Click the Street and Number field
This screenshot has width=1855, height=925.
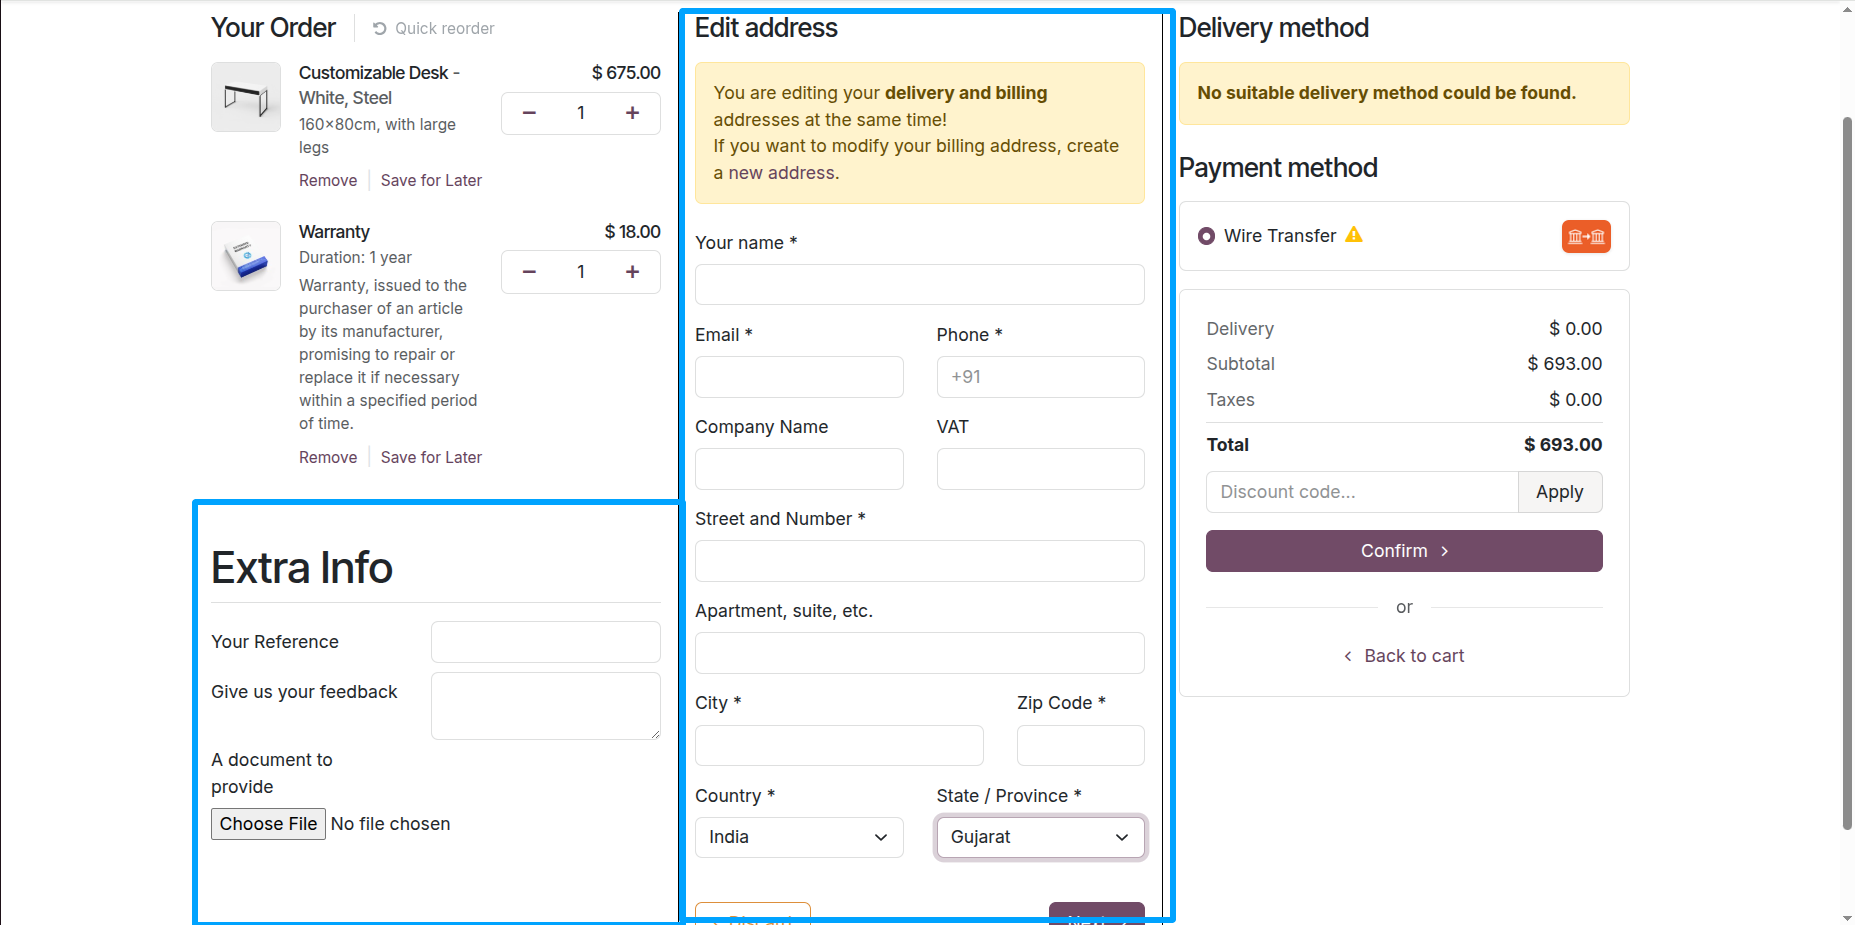coord(920,561)
